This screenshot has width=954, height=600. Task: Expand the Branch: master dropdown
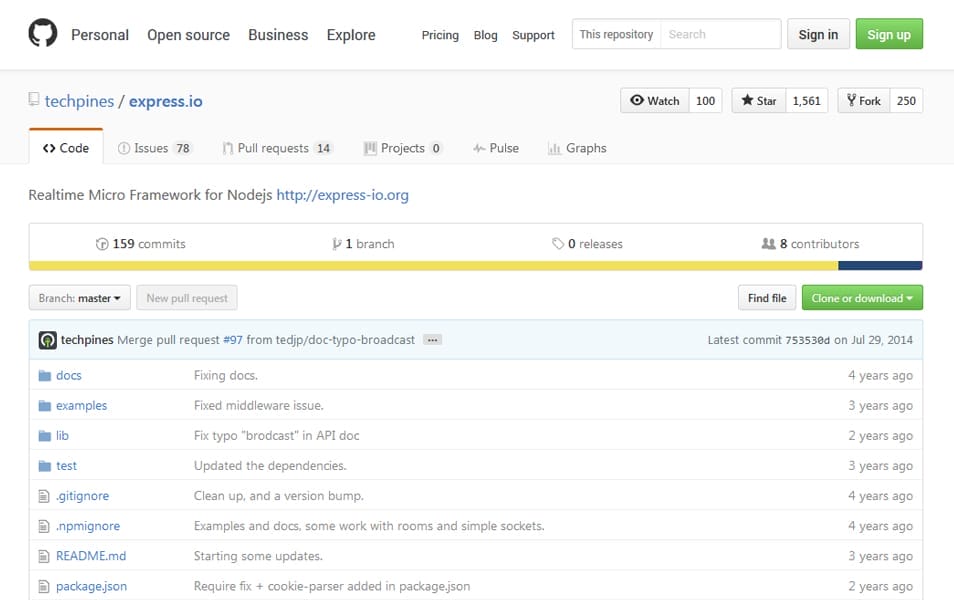80,298
